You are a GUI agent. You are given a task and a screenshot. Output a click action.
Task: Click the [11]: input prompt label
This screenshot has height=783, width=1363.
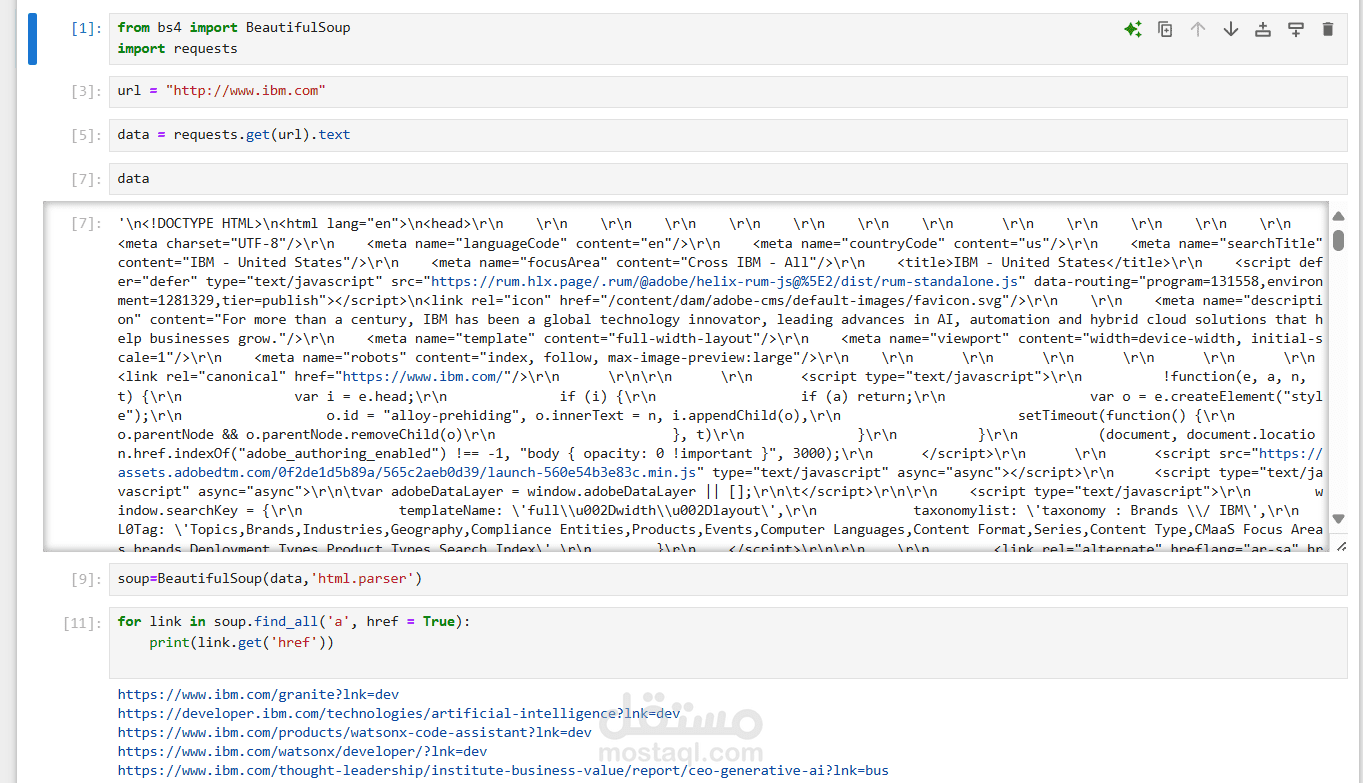pos(82,623)
